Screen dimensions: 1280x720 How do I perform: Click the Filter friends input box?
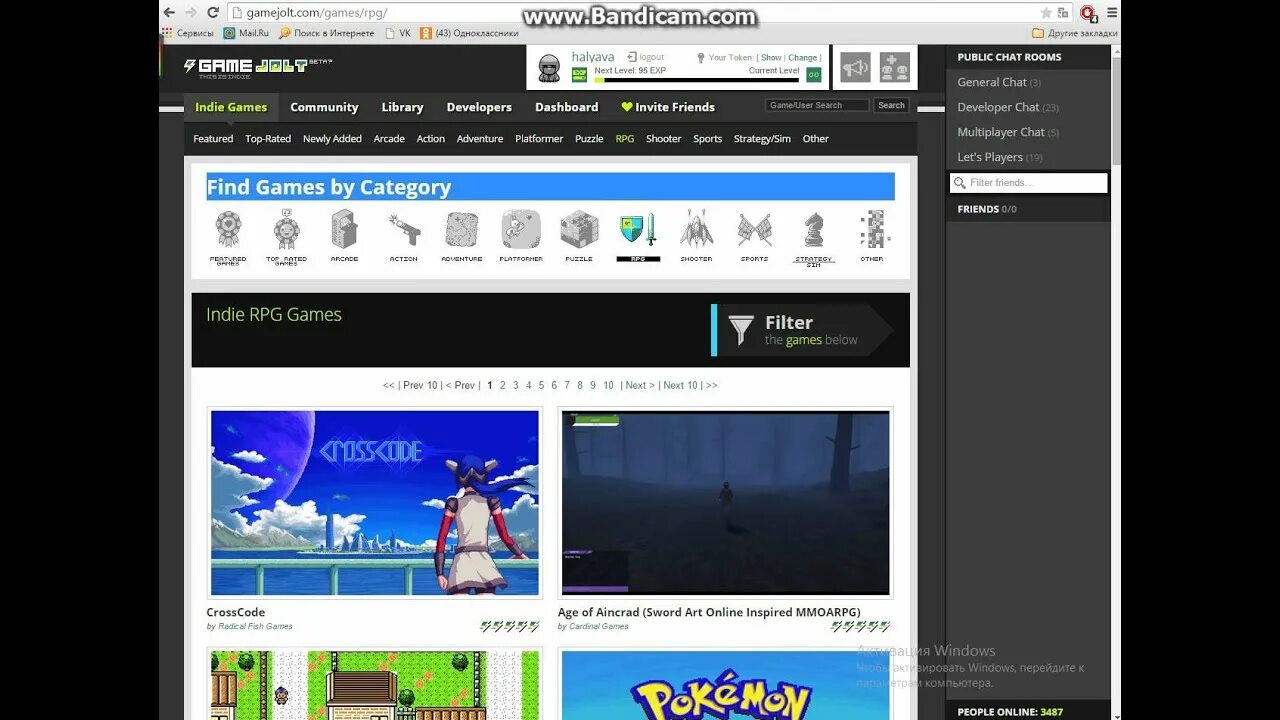coord(1028,183)
